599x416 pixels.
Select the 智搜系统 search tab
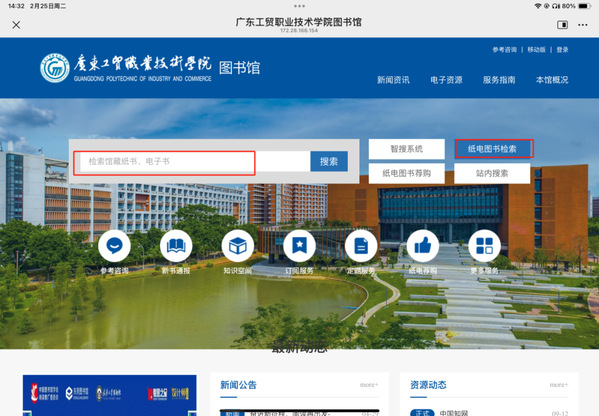[406, 149]
